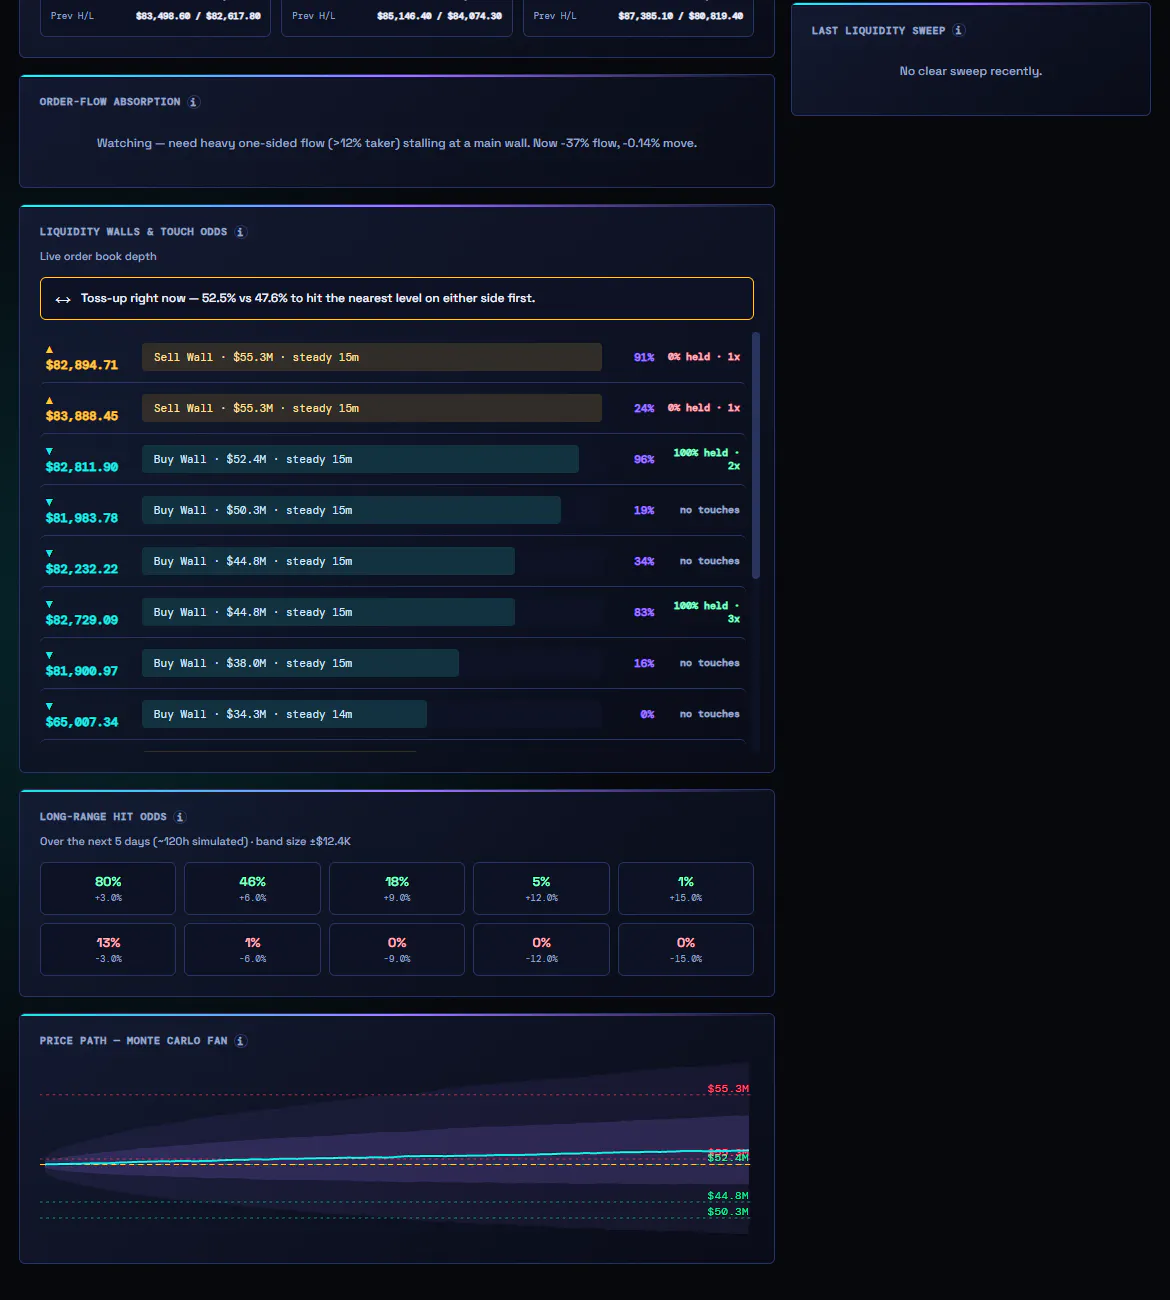Select the Buy Wall $50.3M bar
Image resolution: width=1170 pixels, height=1300 pixels.
[x=351, y=510]
